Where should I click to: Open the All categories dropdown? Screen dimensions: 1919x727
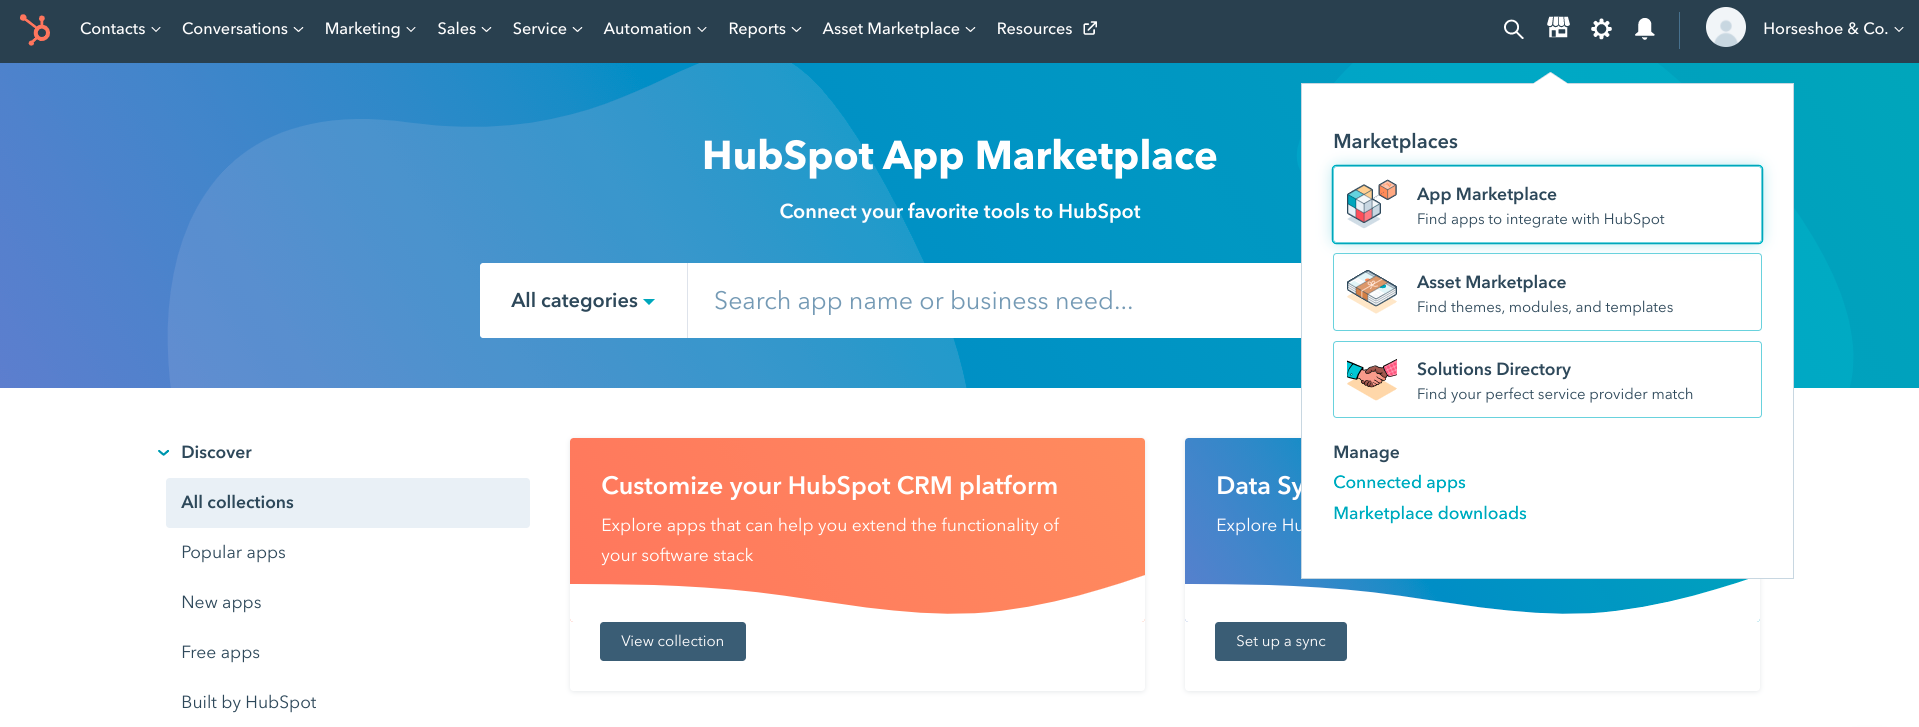pyautogui.click(x=583, y=300)
